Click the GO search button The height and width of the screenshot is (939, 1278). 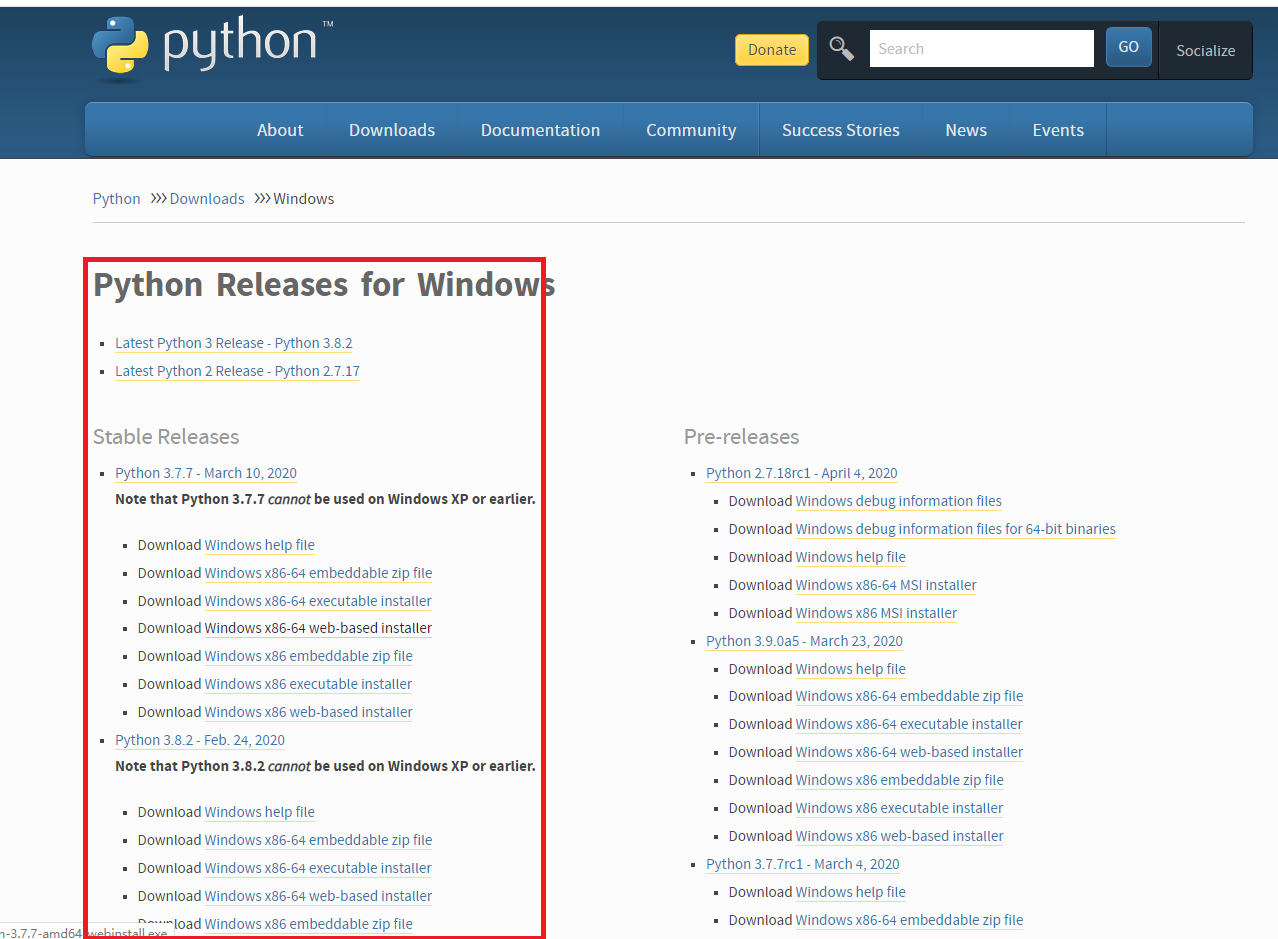point(1128,47)
